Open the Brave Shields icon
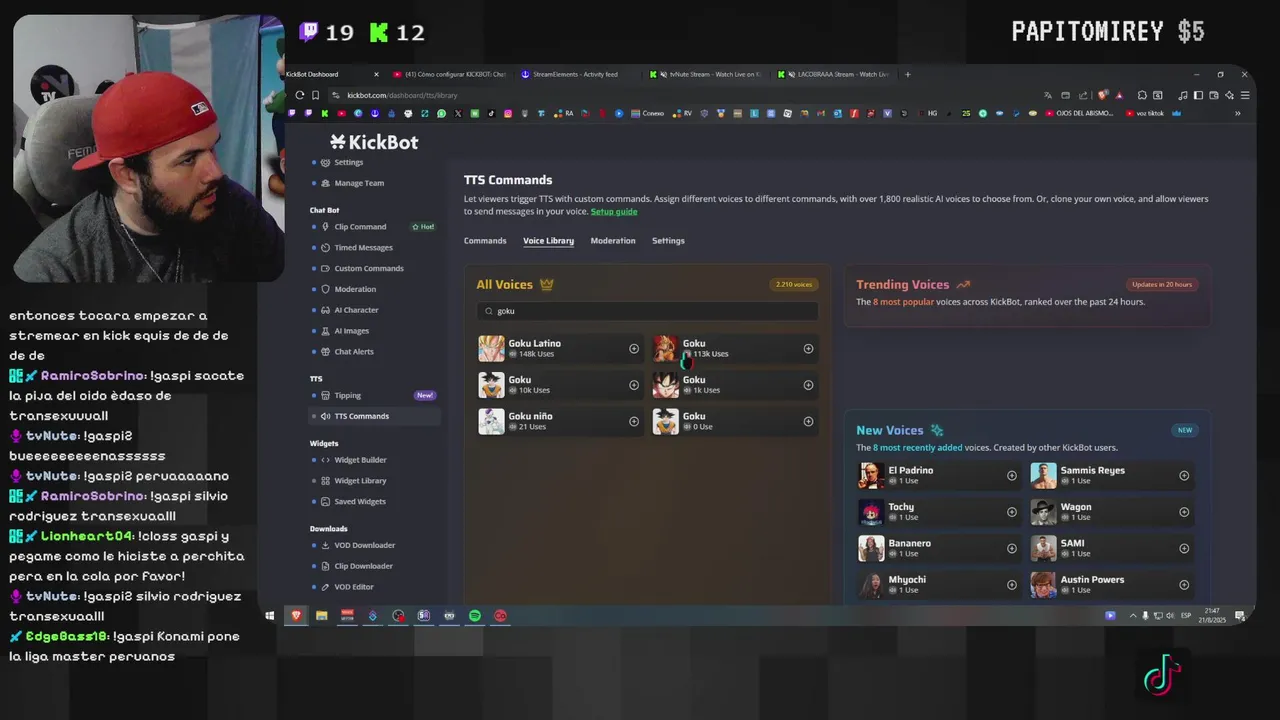 point(1103,95)
